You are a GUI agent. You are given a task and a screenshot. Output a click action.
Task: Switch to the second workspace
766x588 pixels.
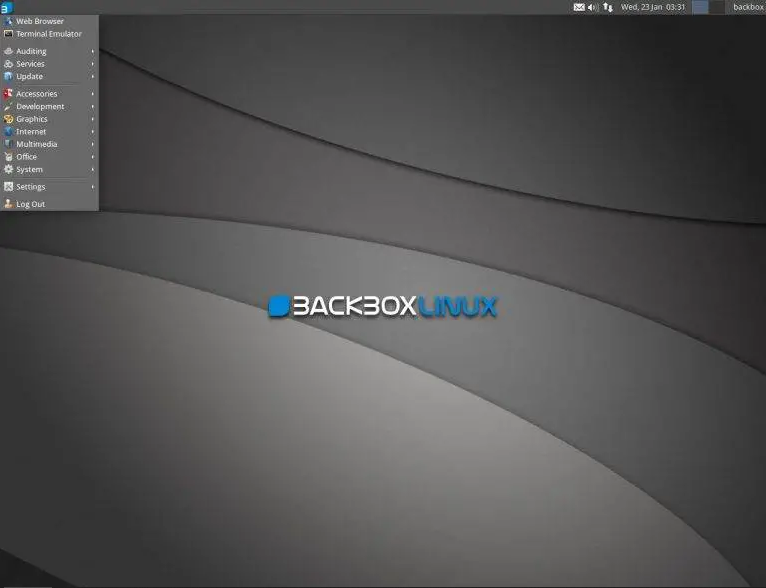click(x=717, y=7)
